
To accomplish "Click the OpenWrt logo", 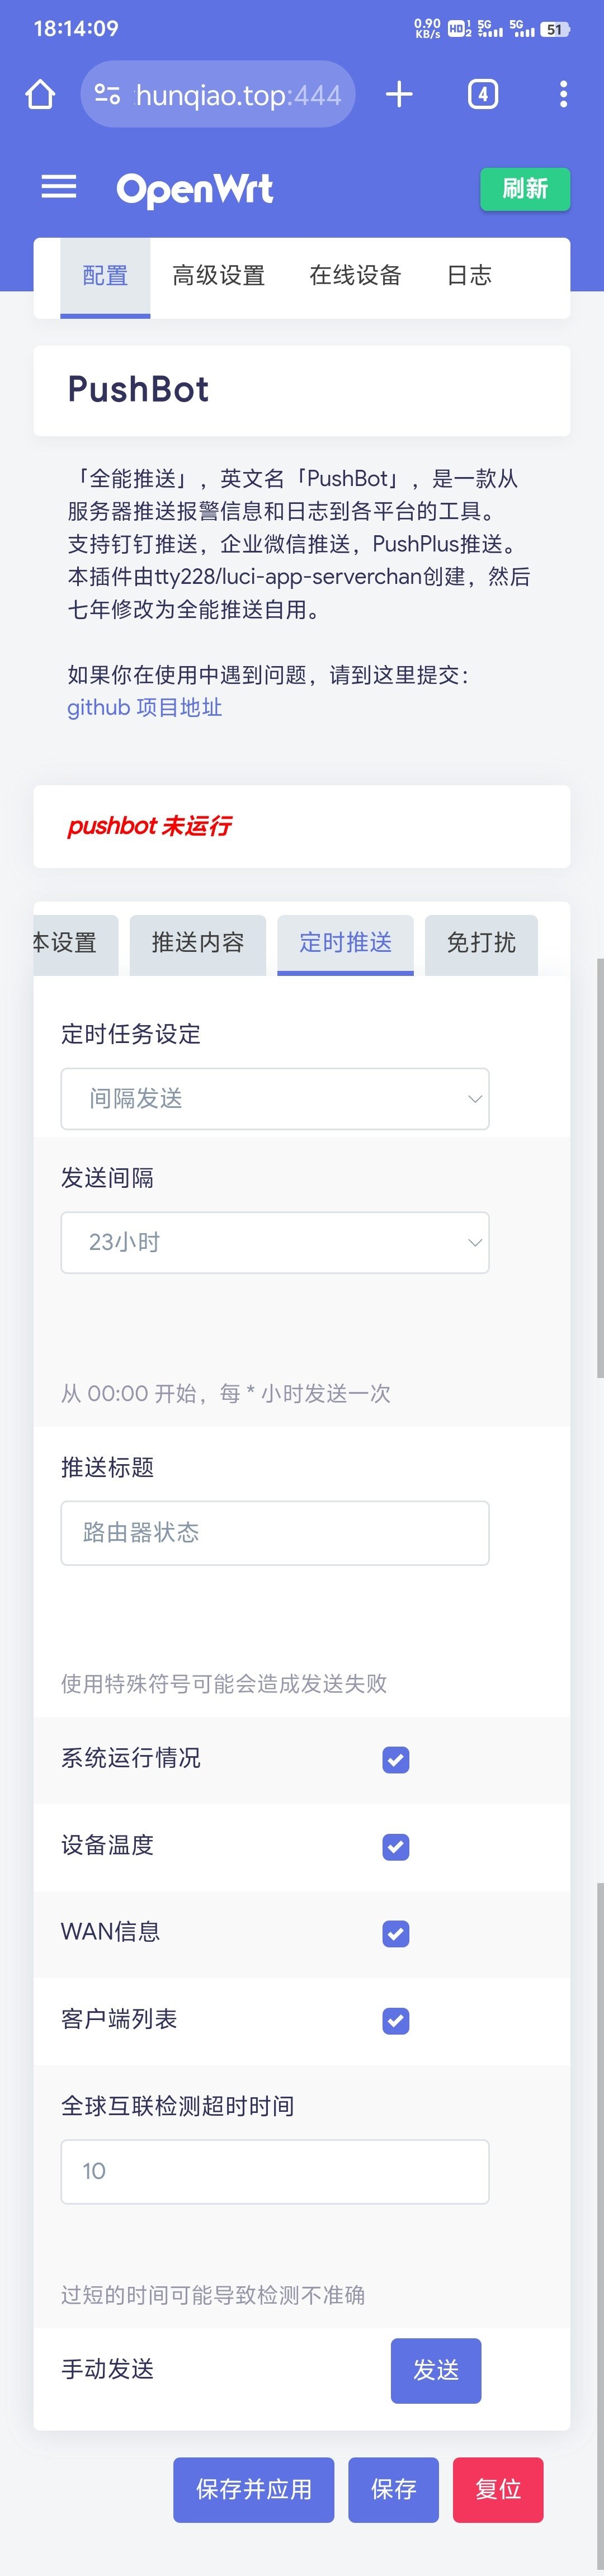I will [195, 189].
